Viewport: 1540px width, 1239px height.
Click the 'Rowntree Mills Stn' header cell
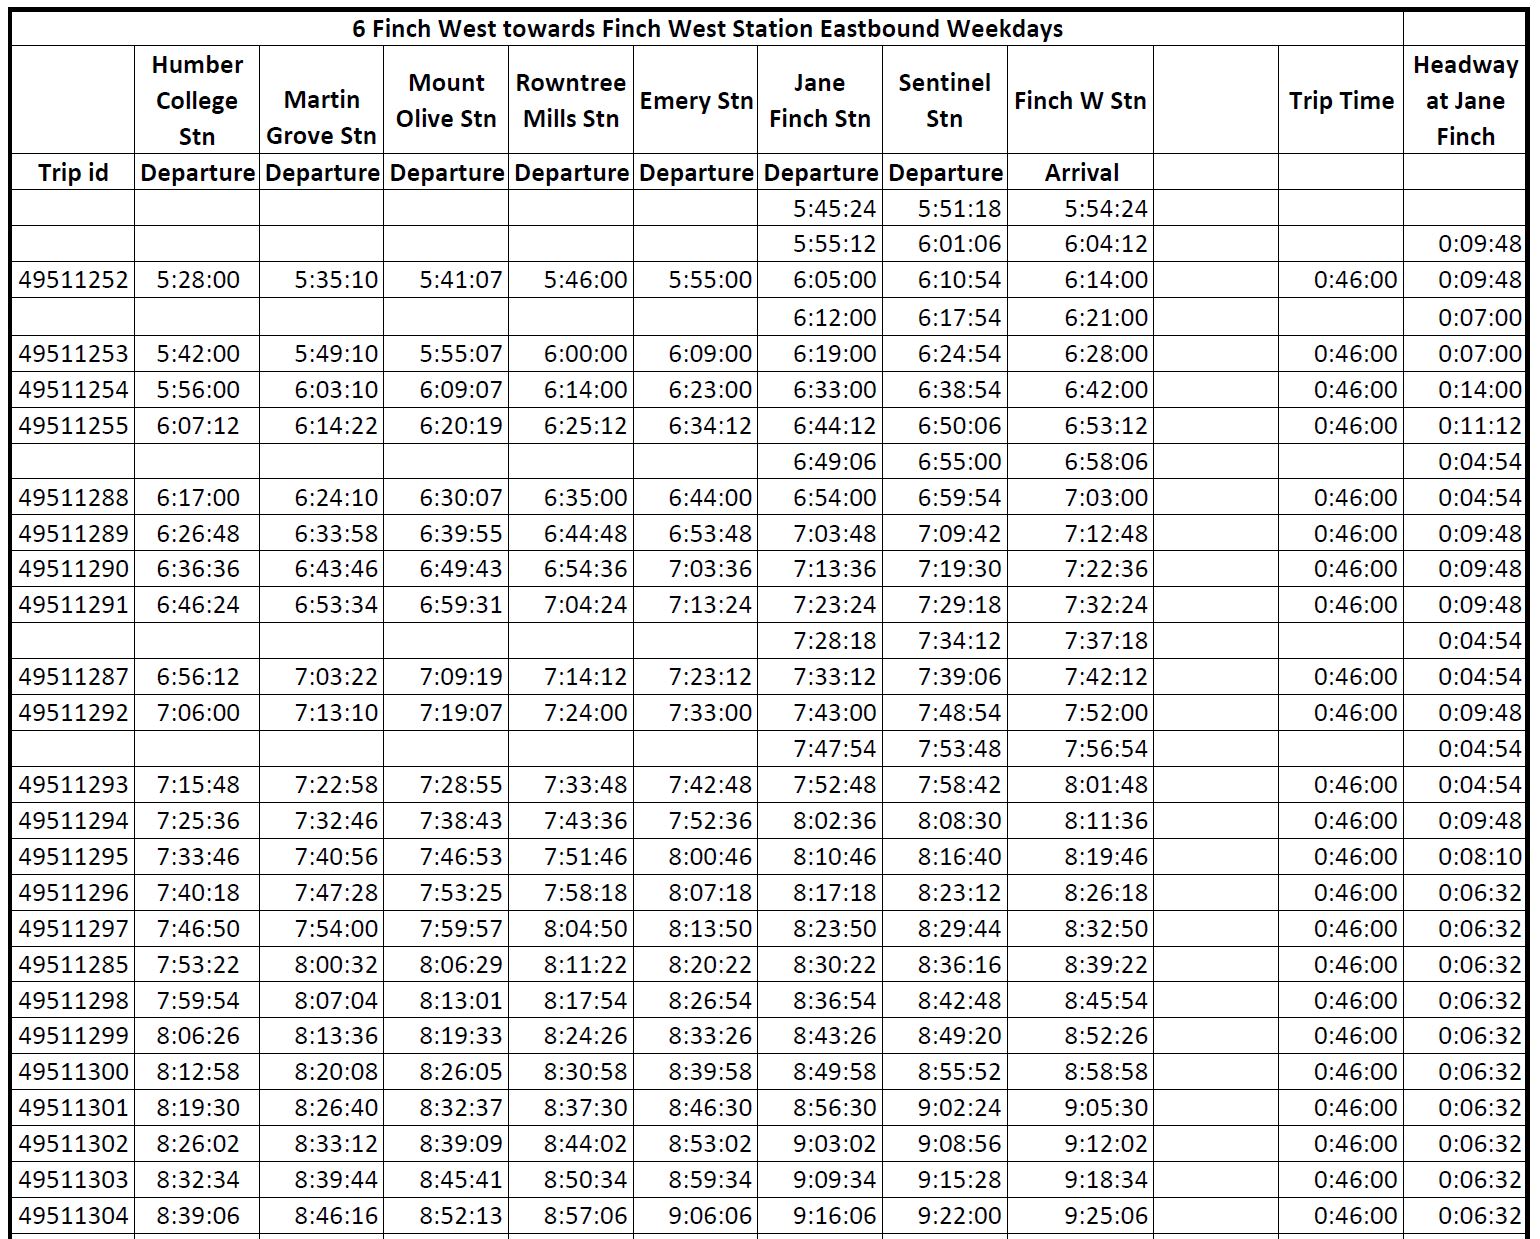point(570,100)
